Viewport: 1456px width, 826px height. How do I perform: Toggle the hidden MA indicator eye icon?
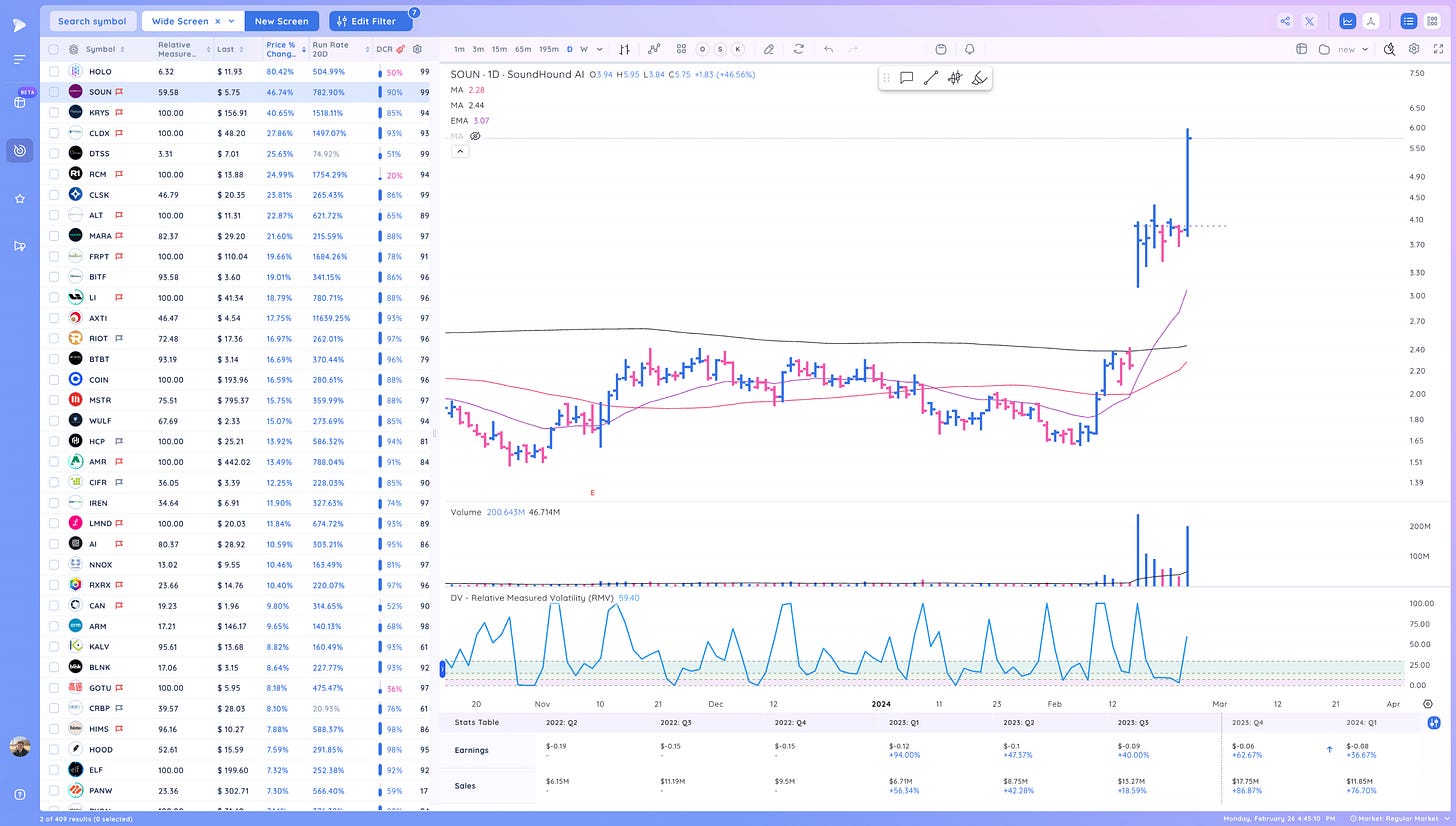point(476,135)
